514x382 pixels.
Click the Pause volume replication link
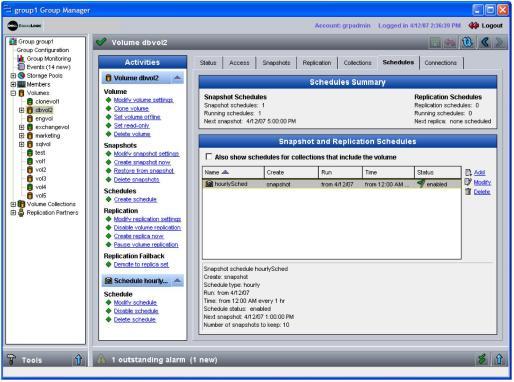click(x=146, y=245)
